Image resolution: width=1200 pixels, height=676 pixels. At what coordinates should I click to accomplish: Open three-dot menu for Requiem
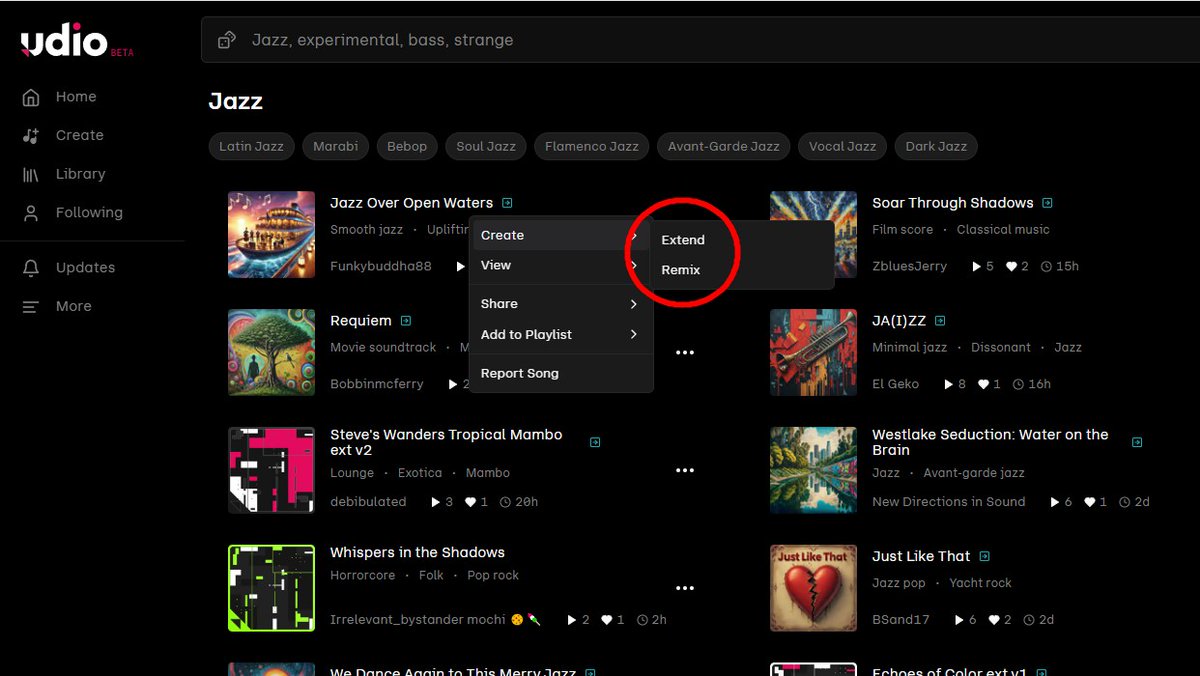[685, 353]
